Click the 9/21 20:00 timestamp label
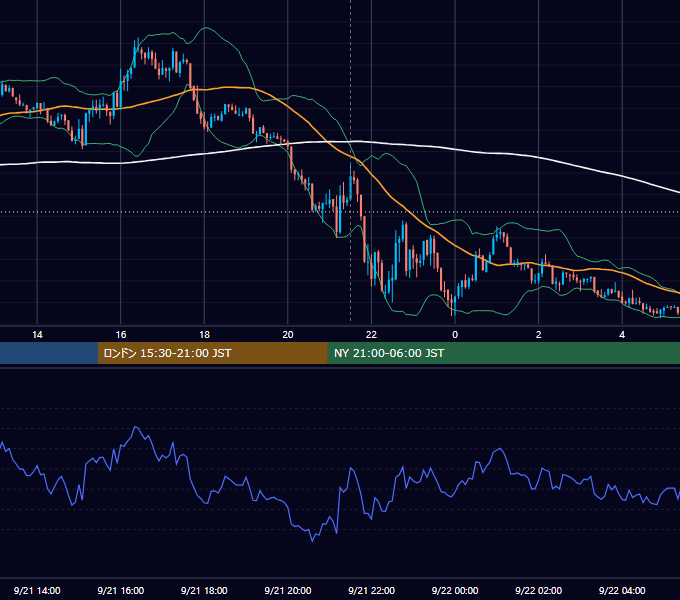This screenshot has height=600, width=680. pyautogui.click(x=288, y=590)
